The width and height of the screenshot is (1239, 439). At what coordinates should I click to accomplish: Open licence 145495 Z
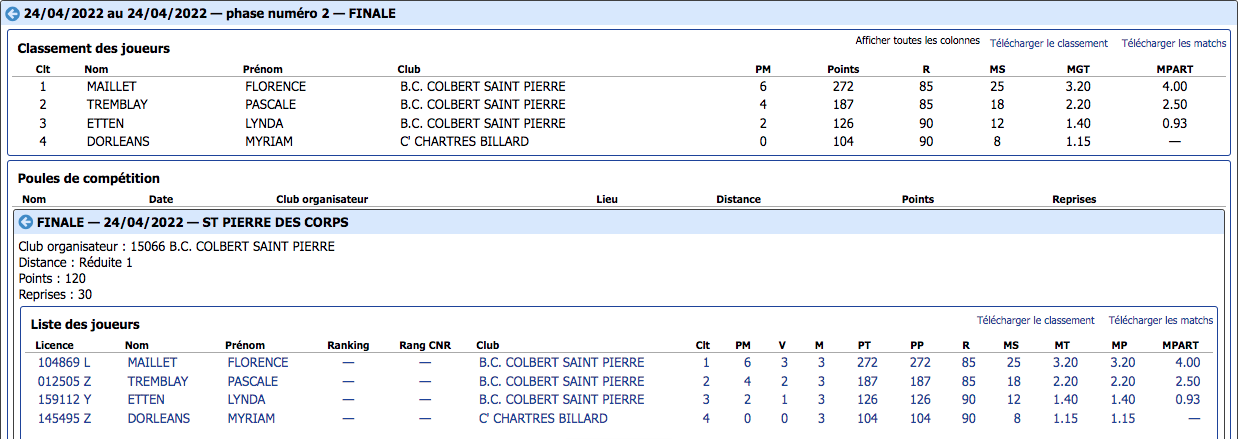click(x=64, y=419)
